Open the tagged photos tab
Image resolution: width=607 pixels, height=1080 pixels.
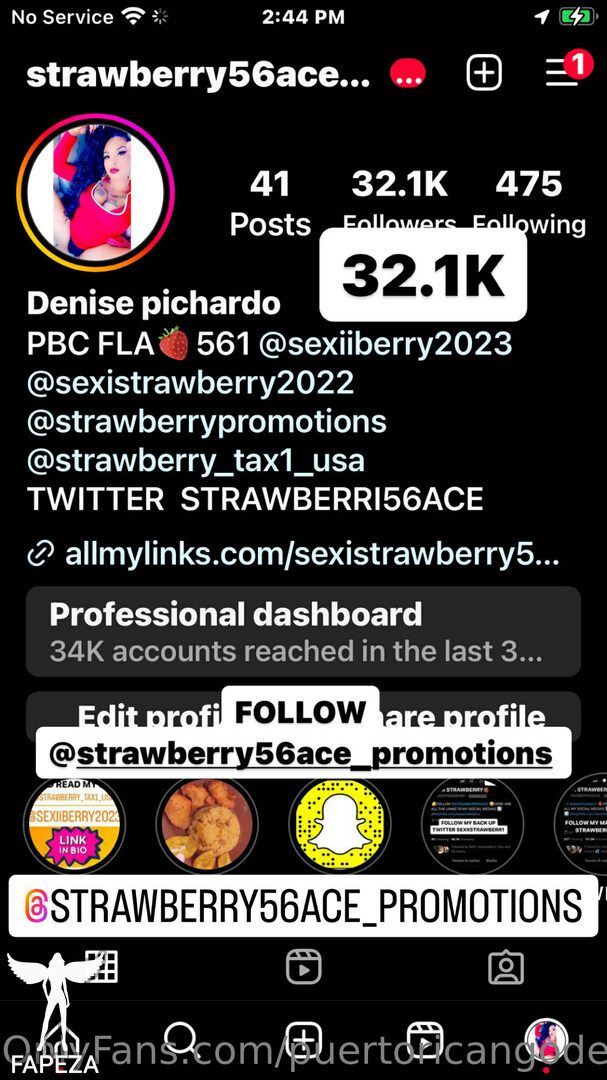click(x=506, y=968)
